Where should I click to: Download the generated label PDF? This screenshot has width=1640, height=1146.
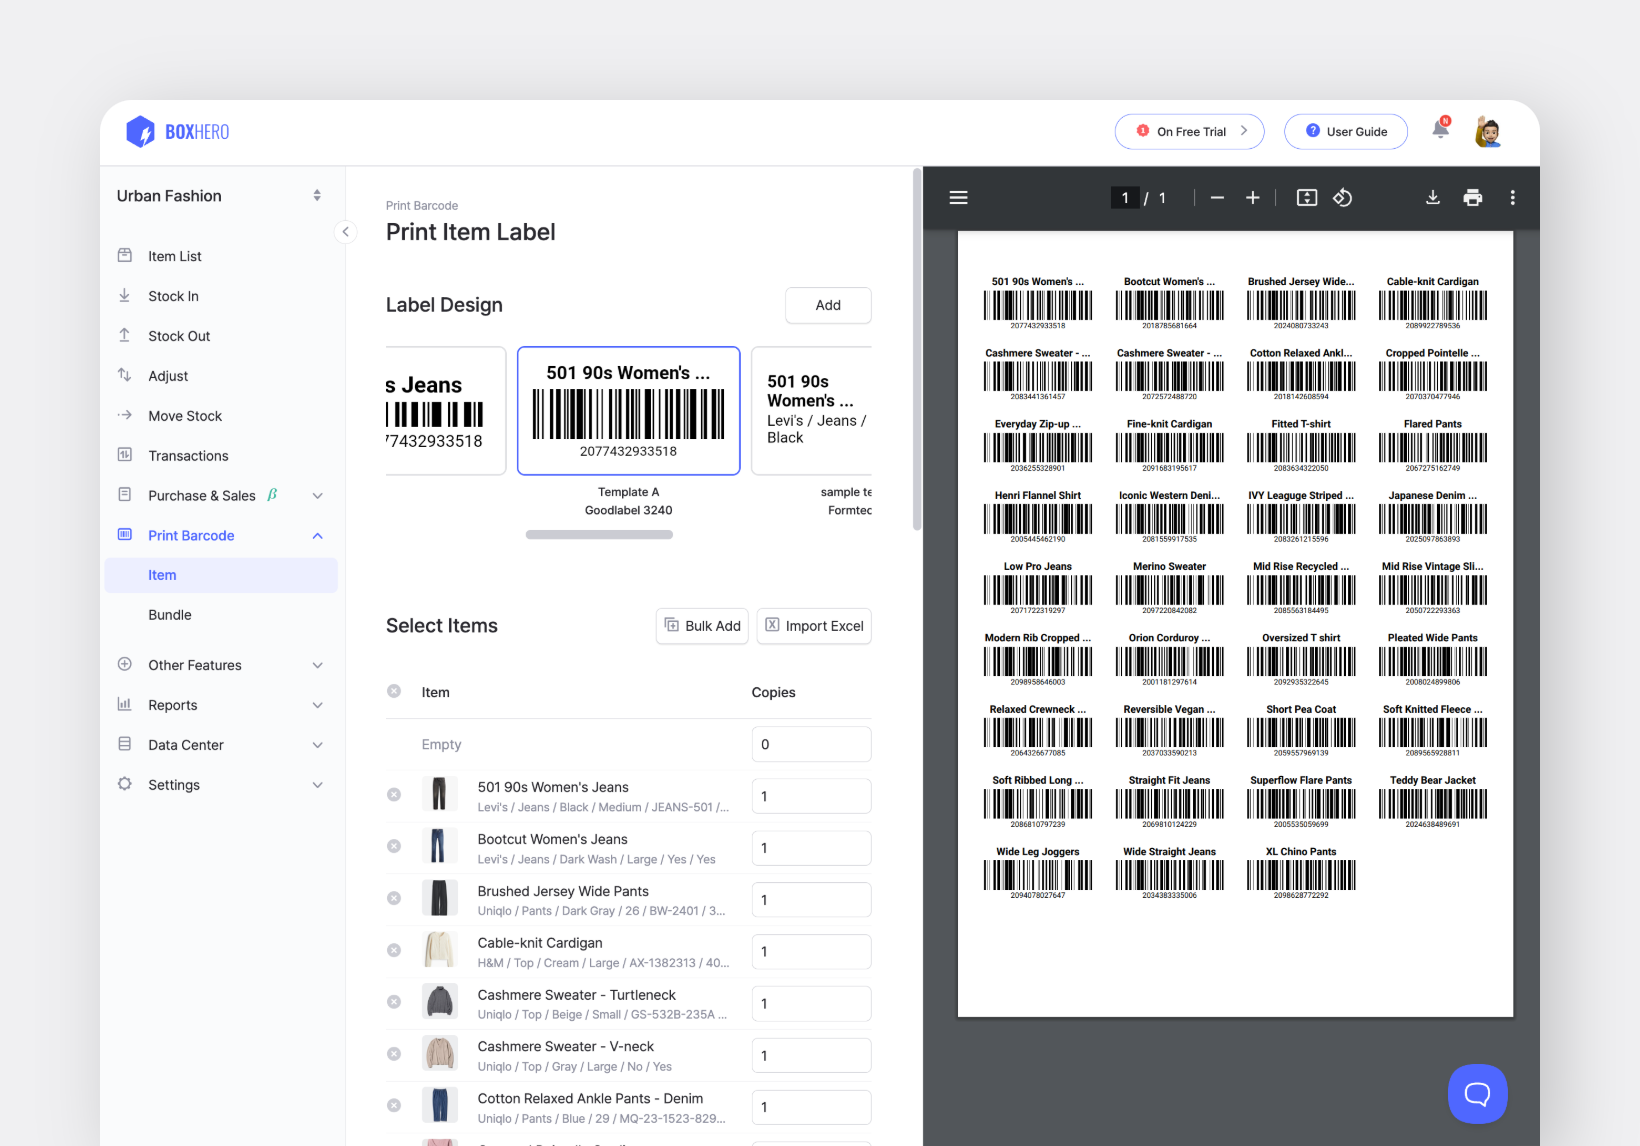1433,197
